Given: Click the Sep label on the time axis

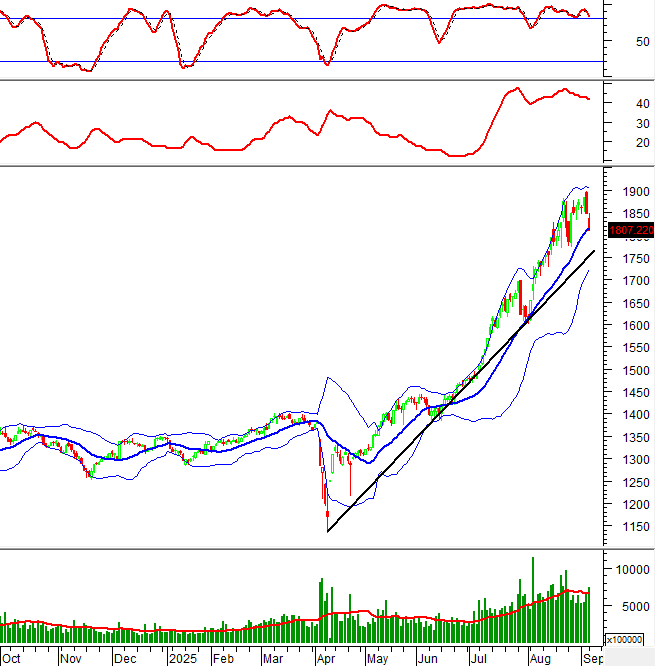Looking at the screenshot, I should click(591, 659).
